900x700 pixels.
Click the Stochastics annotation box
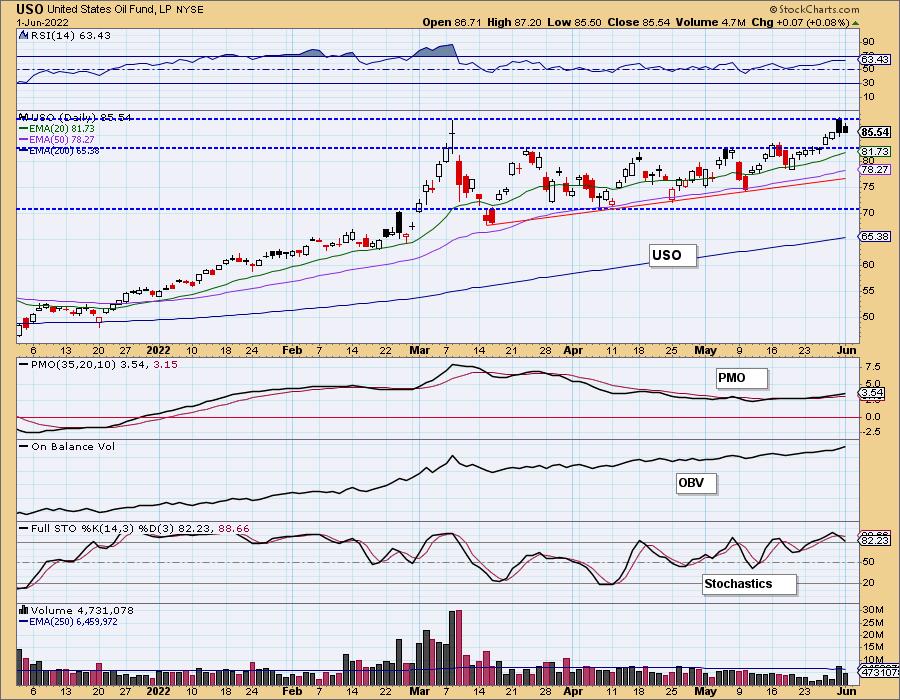pos(749,584)
